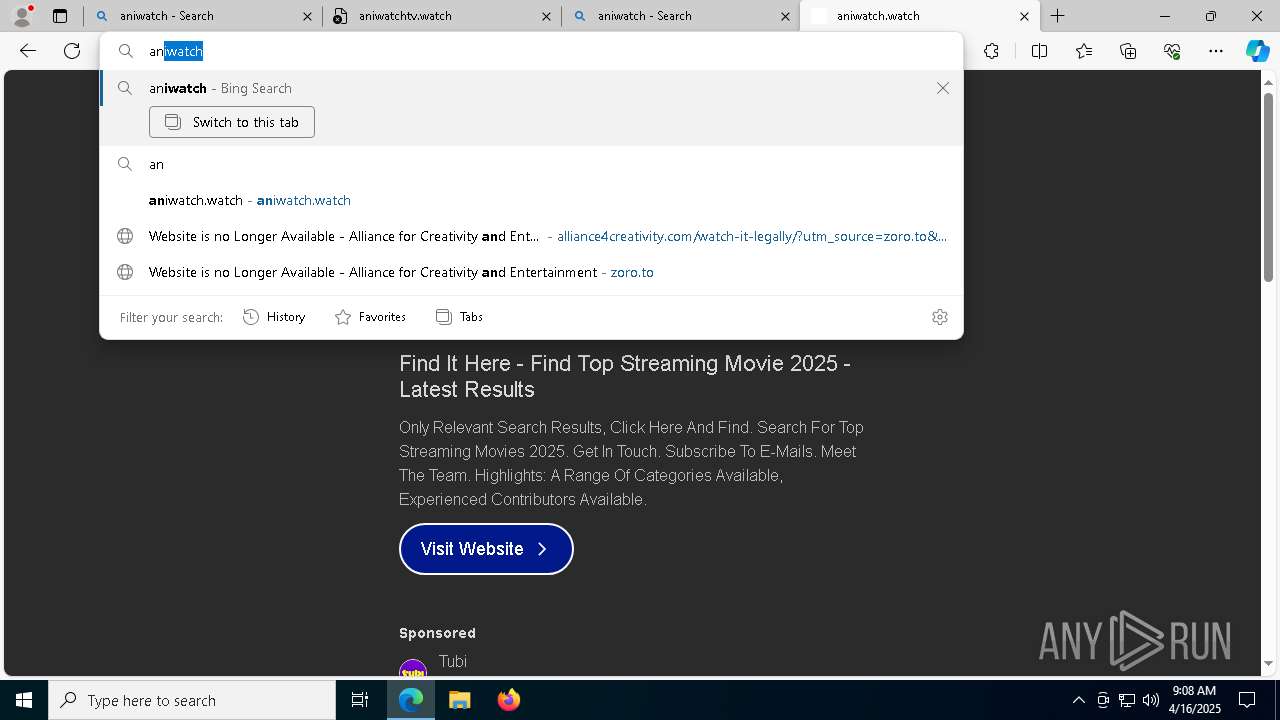Open Browser essentials heart icon
Screen dimensions: 1280x720
click(1172, 51)
